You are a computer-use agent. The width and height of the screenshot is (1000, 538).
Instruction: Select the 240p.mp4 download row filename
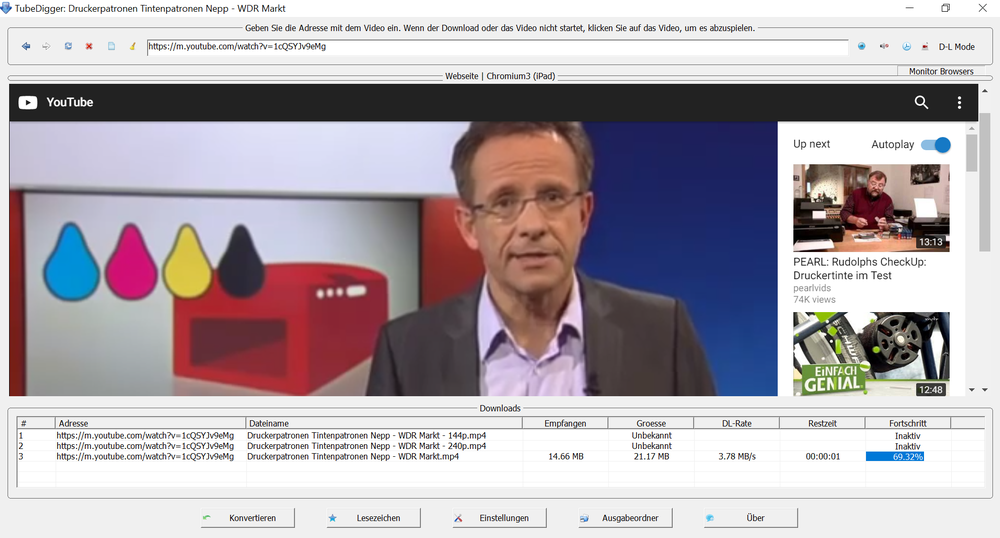[367, 446]
